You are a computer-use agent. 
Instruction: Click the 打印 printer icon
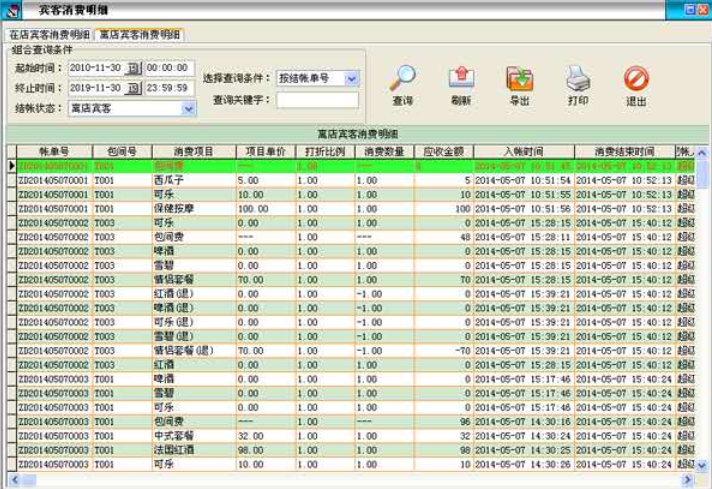[578, 78]
